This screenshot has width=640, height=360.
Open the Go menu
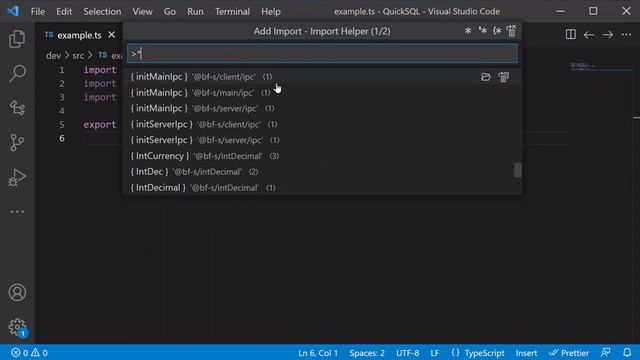tap(170, 11)
